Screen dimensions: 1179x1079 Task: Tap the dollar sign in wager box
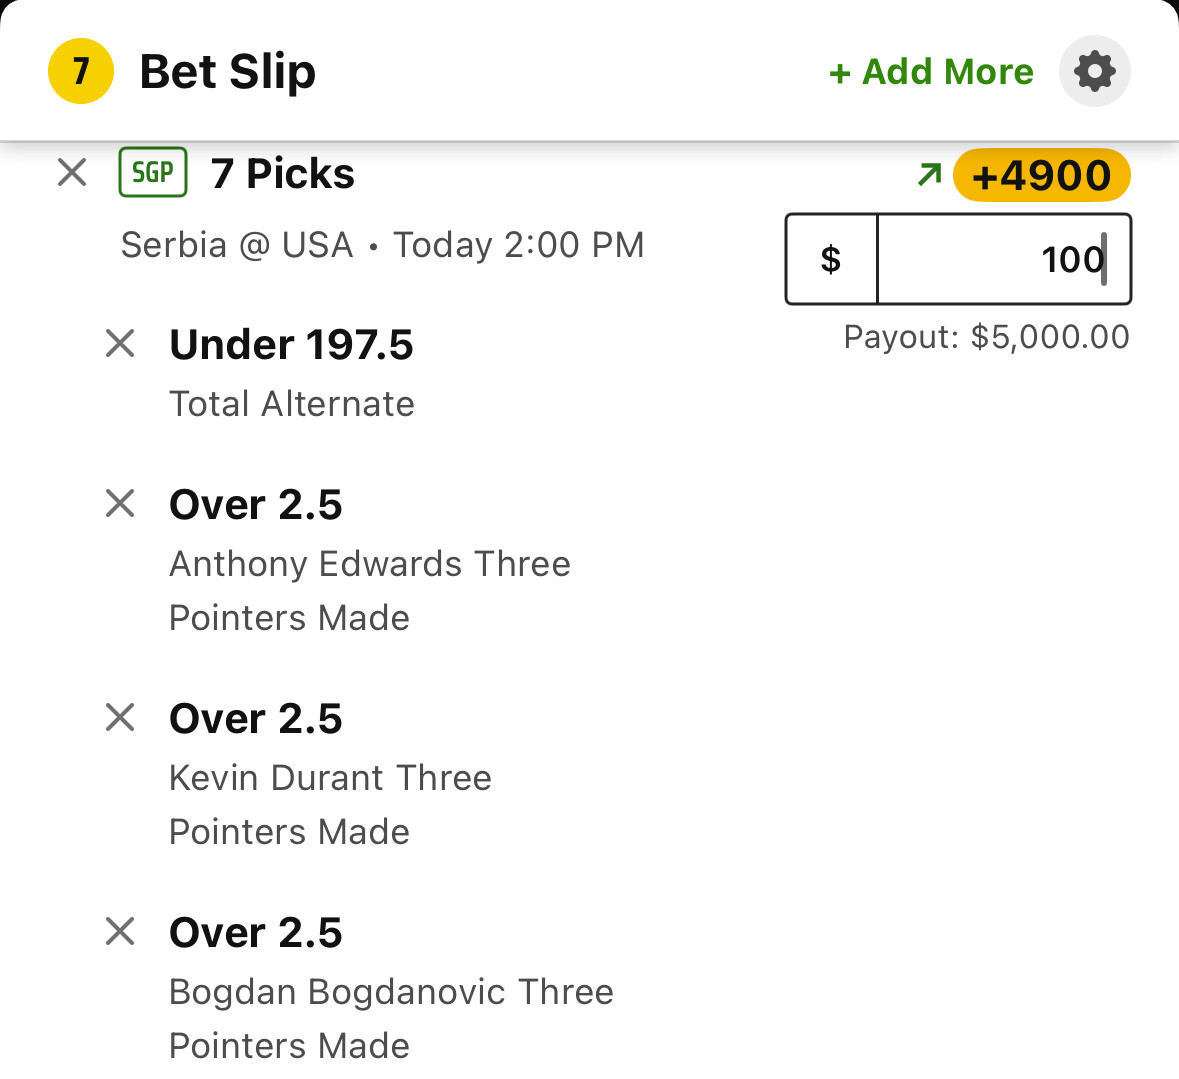(831, 259)
